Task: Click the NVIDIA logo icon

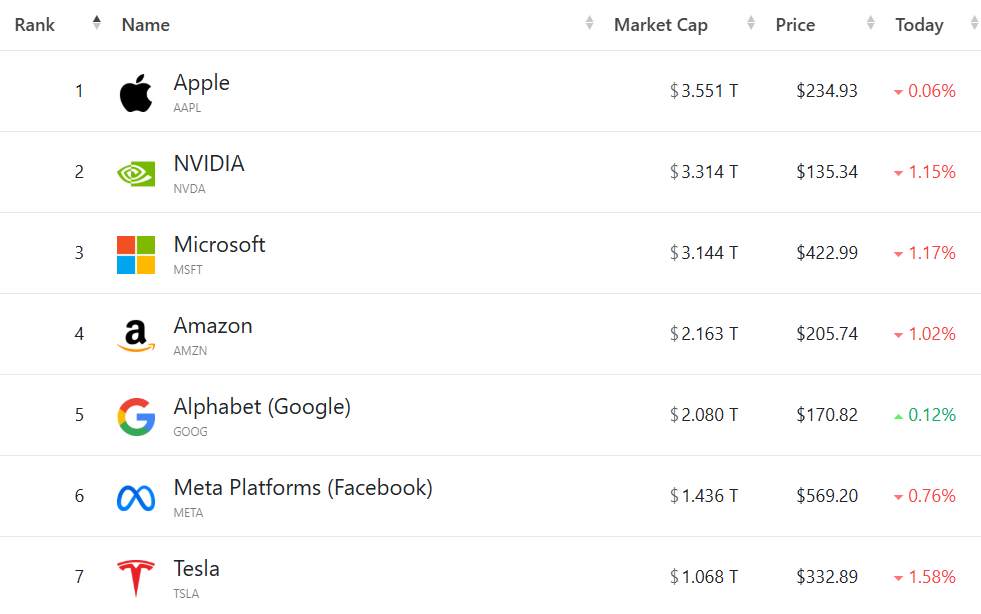Action: click(136, 174)
